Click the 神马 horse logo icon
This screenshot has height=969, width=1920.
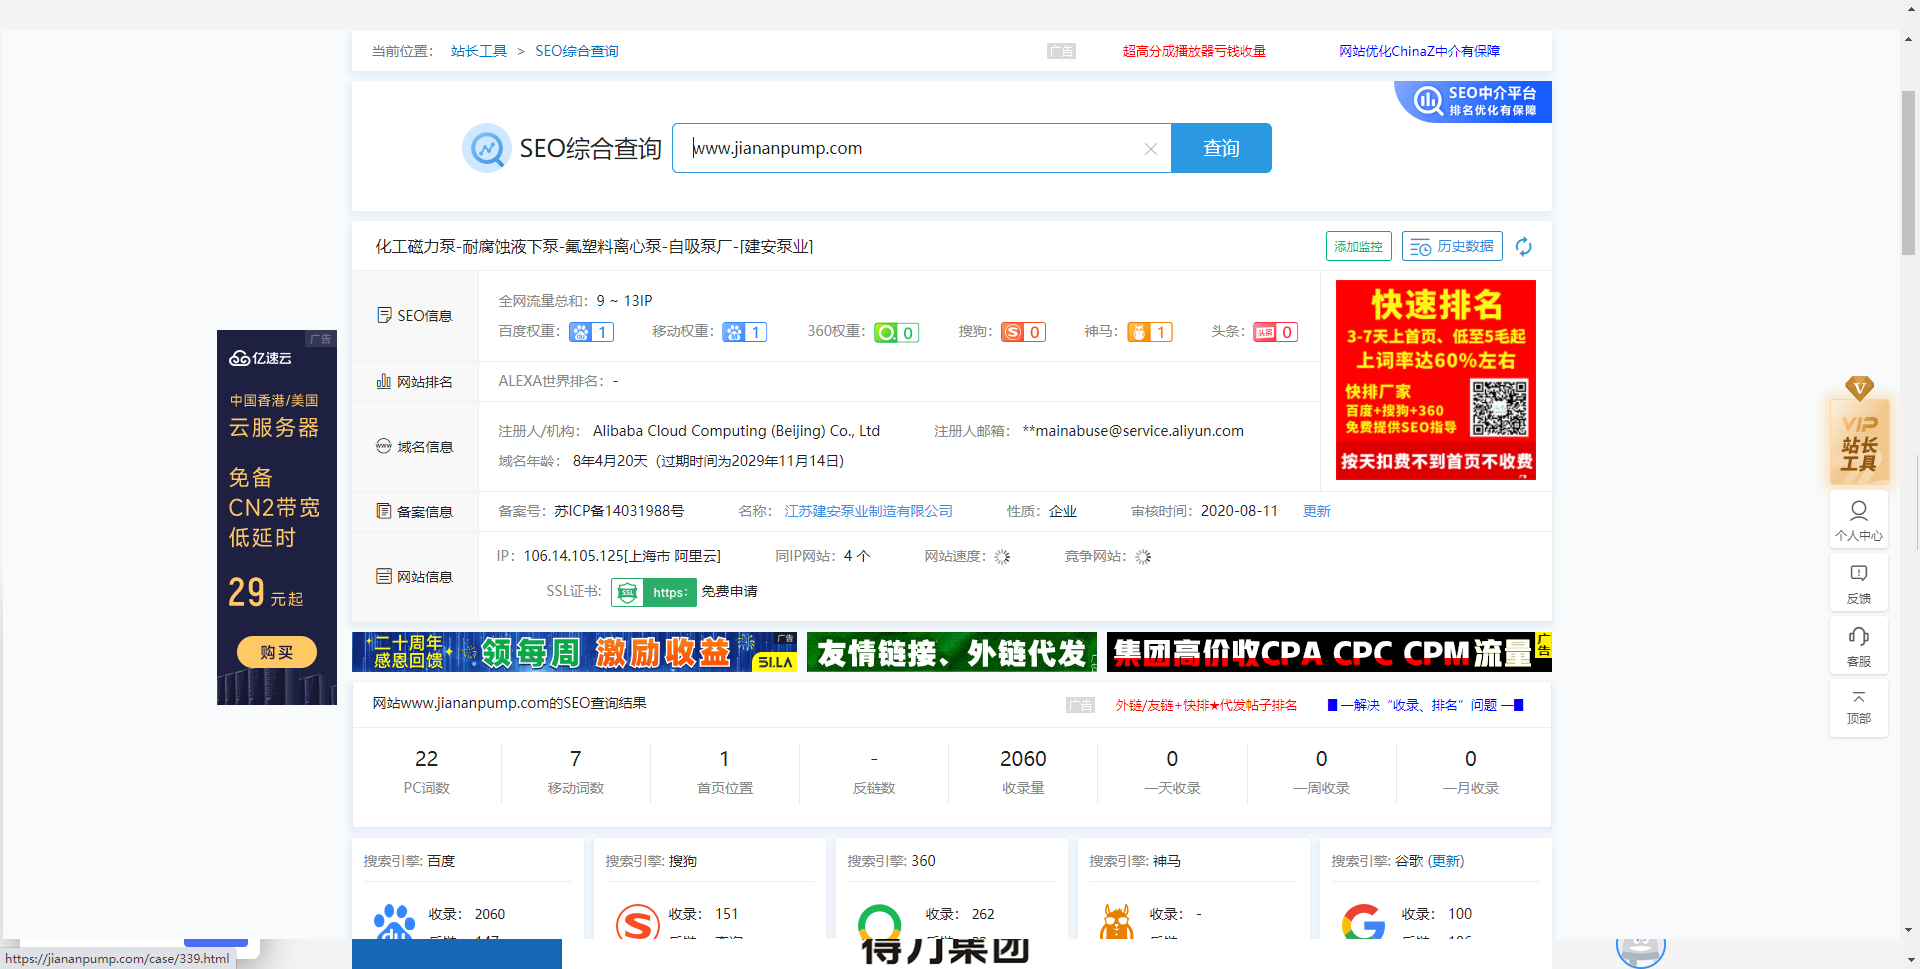pyautogui.click(x=1116, y=922)
